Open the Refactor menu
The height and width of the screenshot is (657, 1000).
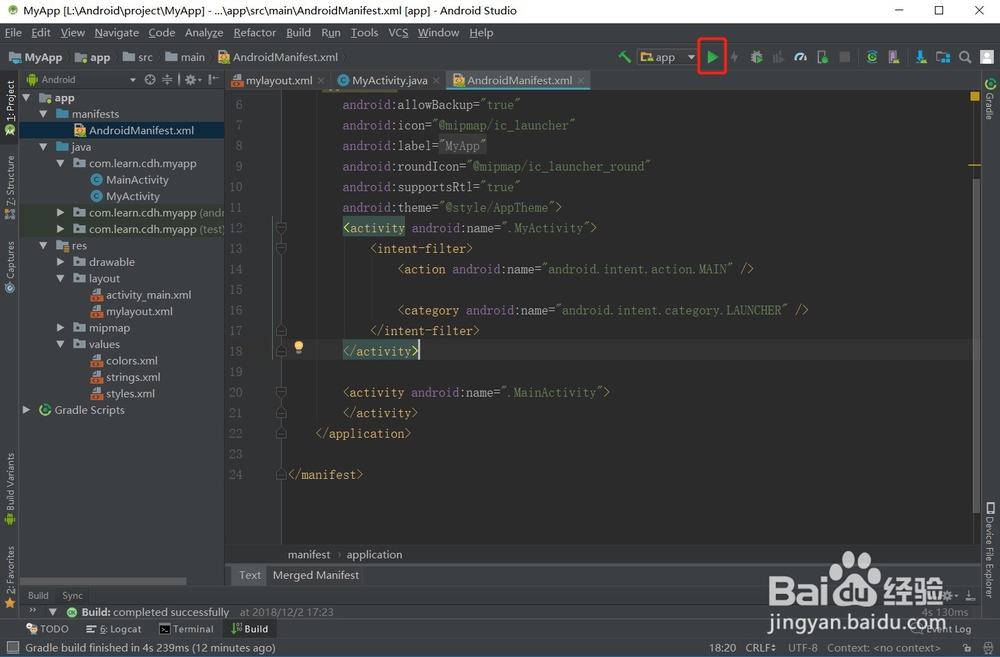pos(254,33)
